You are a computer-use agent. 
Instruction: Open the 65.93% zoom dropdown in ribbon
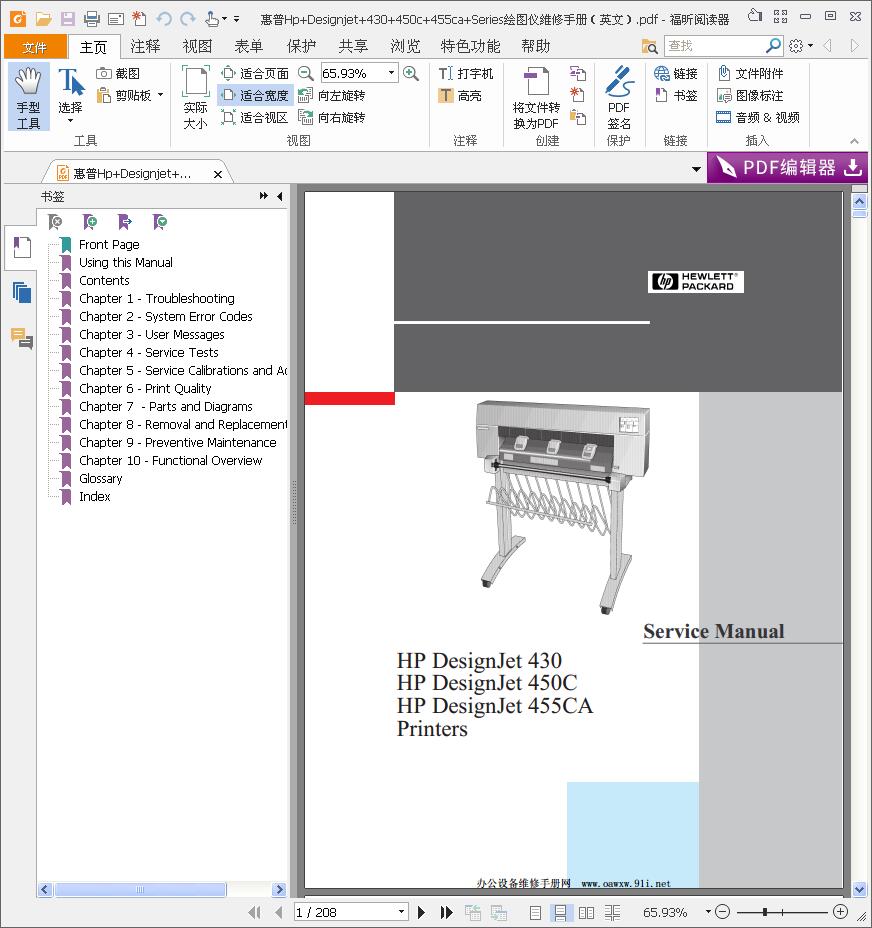[x=391, y=73]
